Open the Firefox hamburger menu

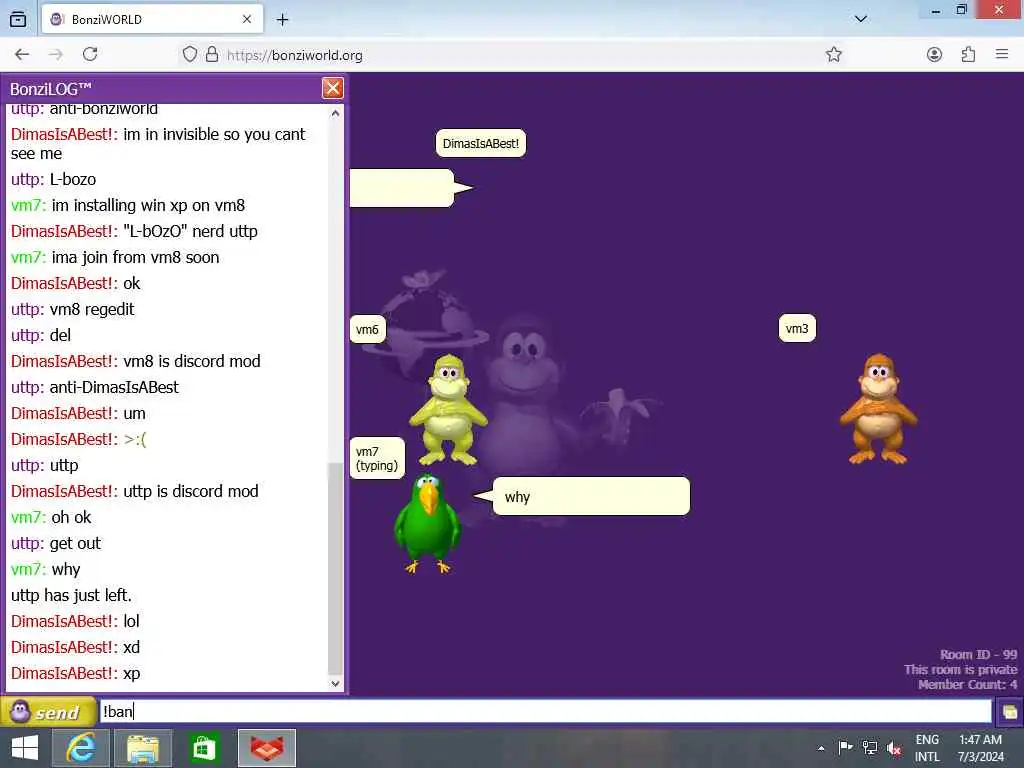pyautogui.click(x=1002, y=54)
